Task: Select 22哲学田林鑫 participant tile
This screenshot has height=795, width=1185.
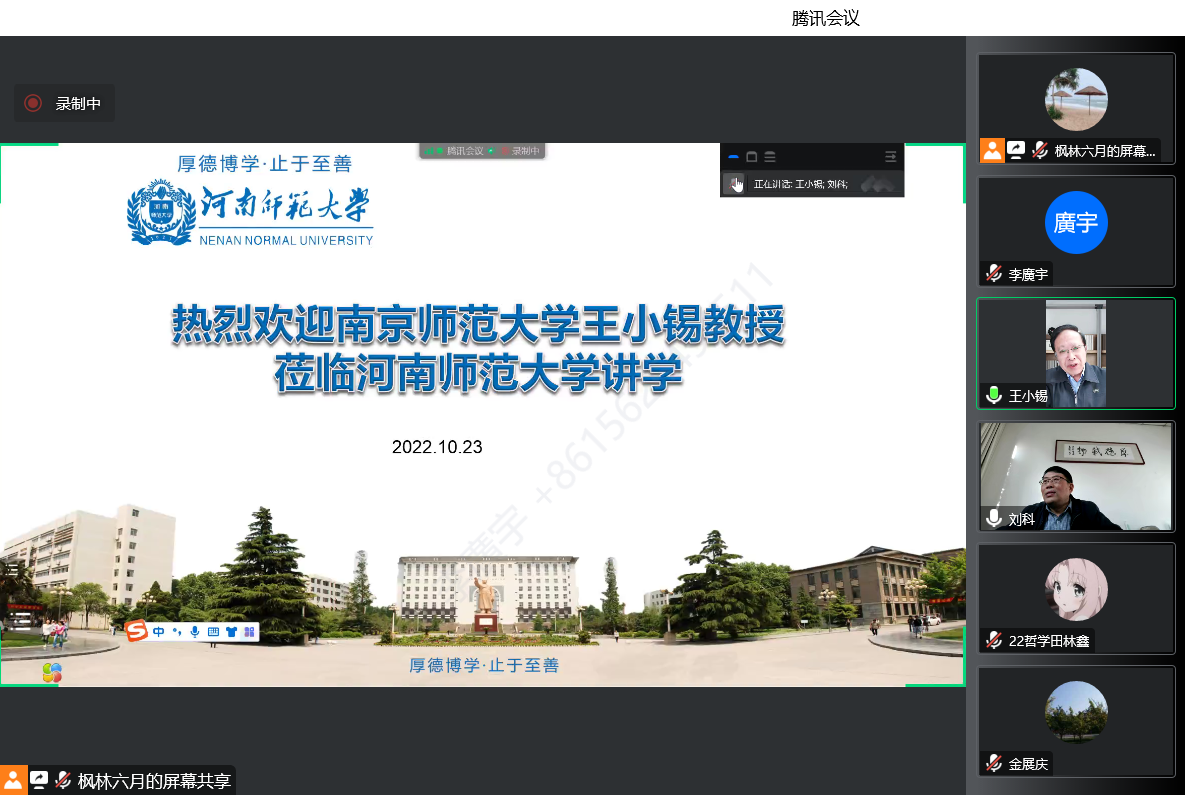Action: pyautogui.click(x=1075, y=598)
